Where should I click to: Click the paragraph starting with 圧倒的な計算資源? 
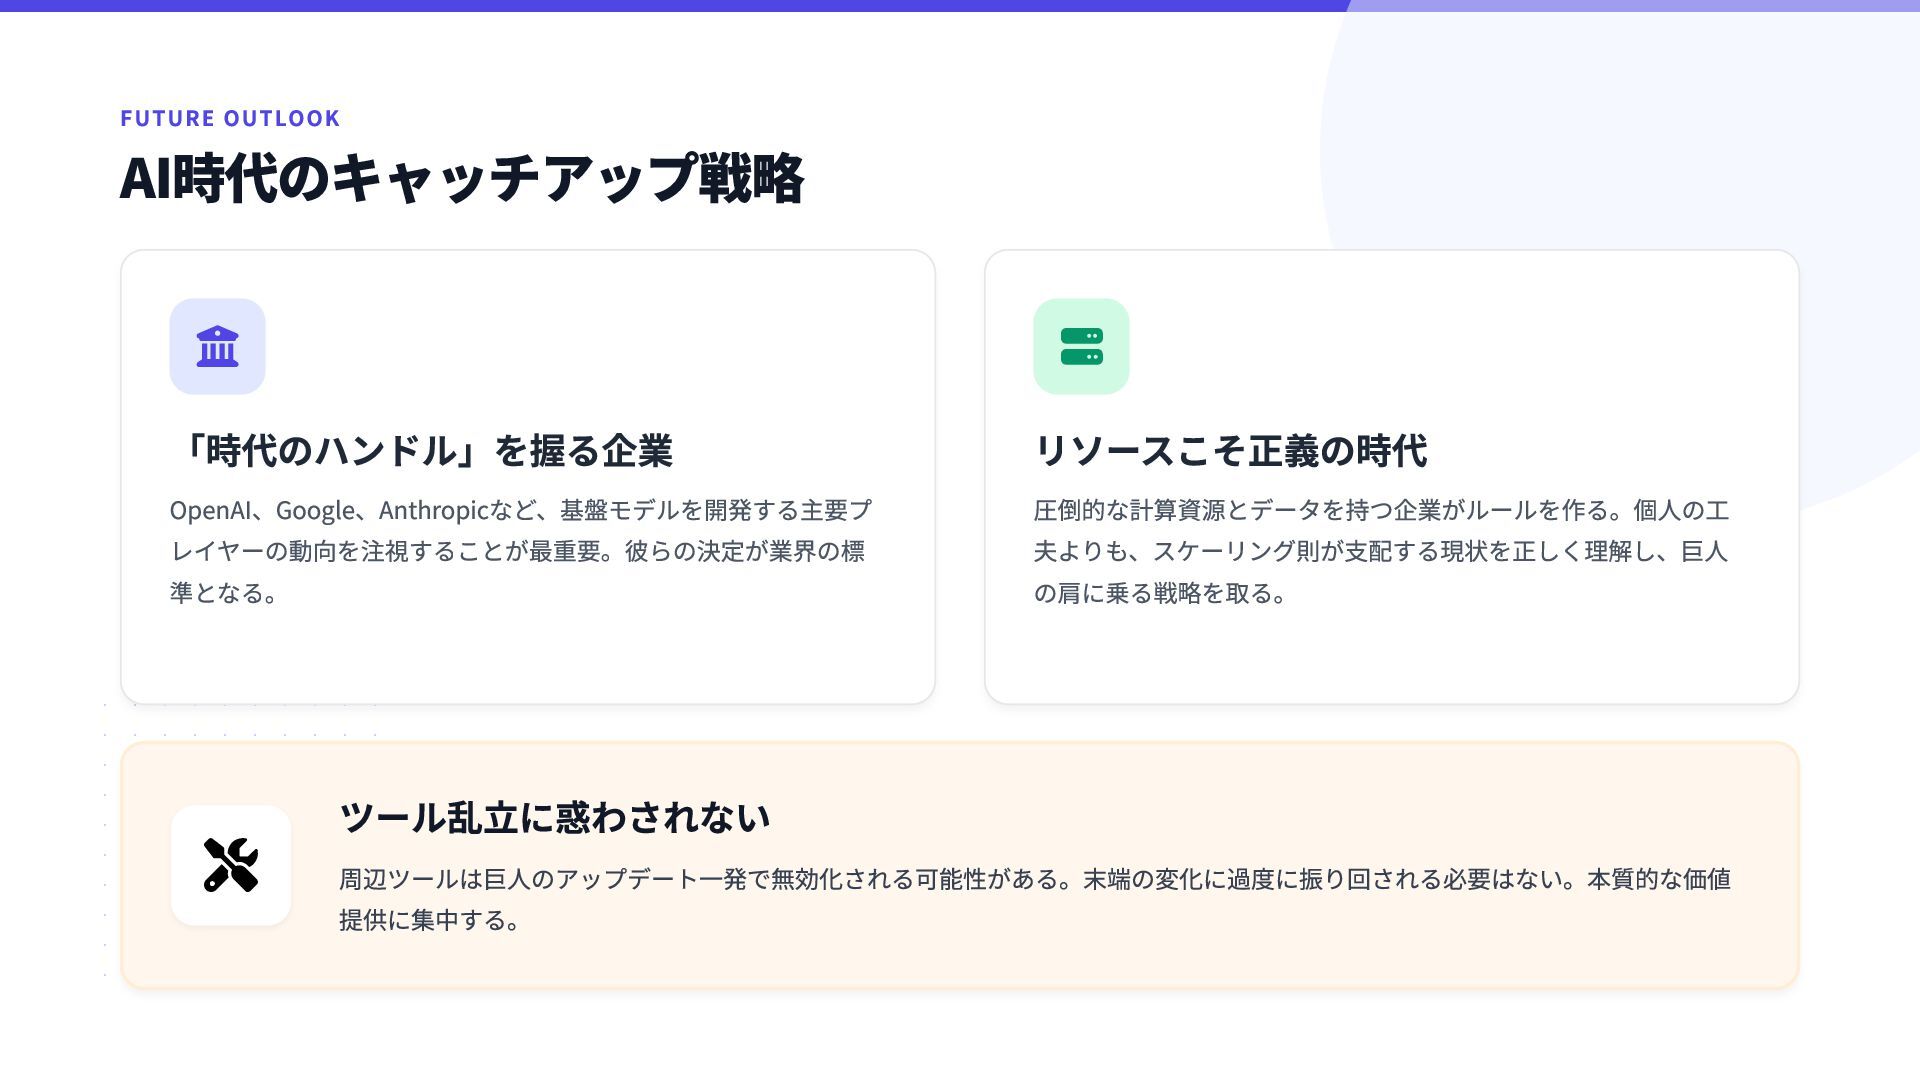1380,552
